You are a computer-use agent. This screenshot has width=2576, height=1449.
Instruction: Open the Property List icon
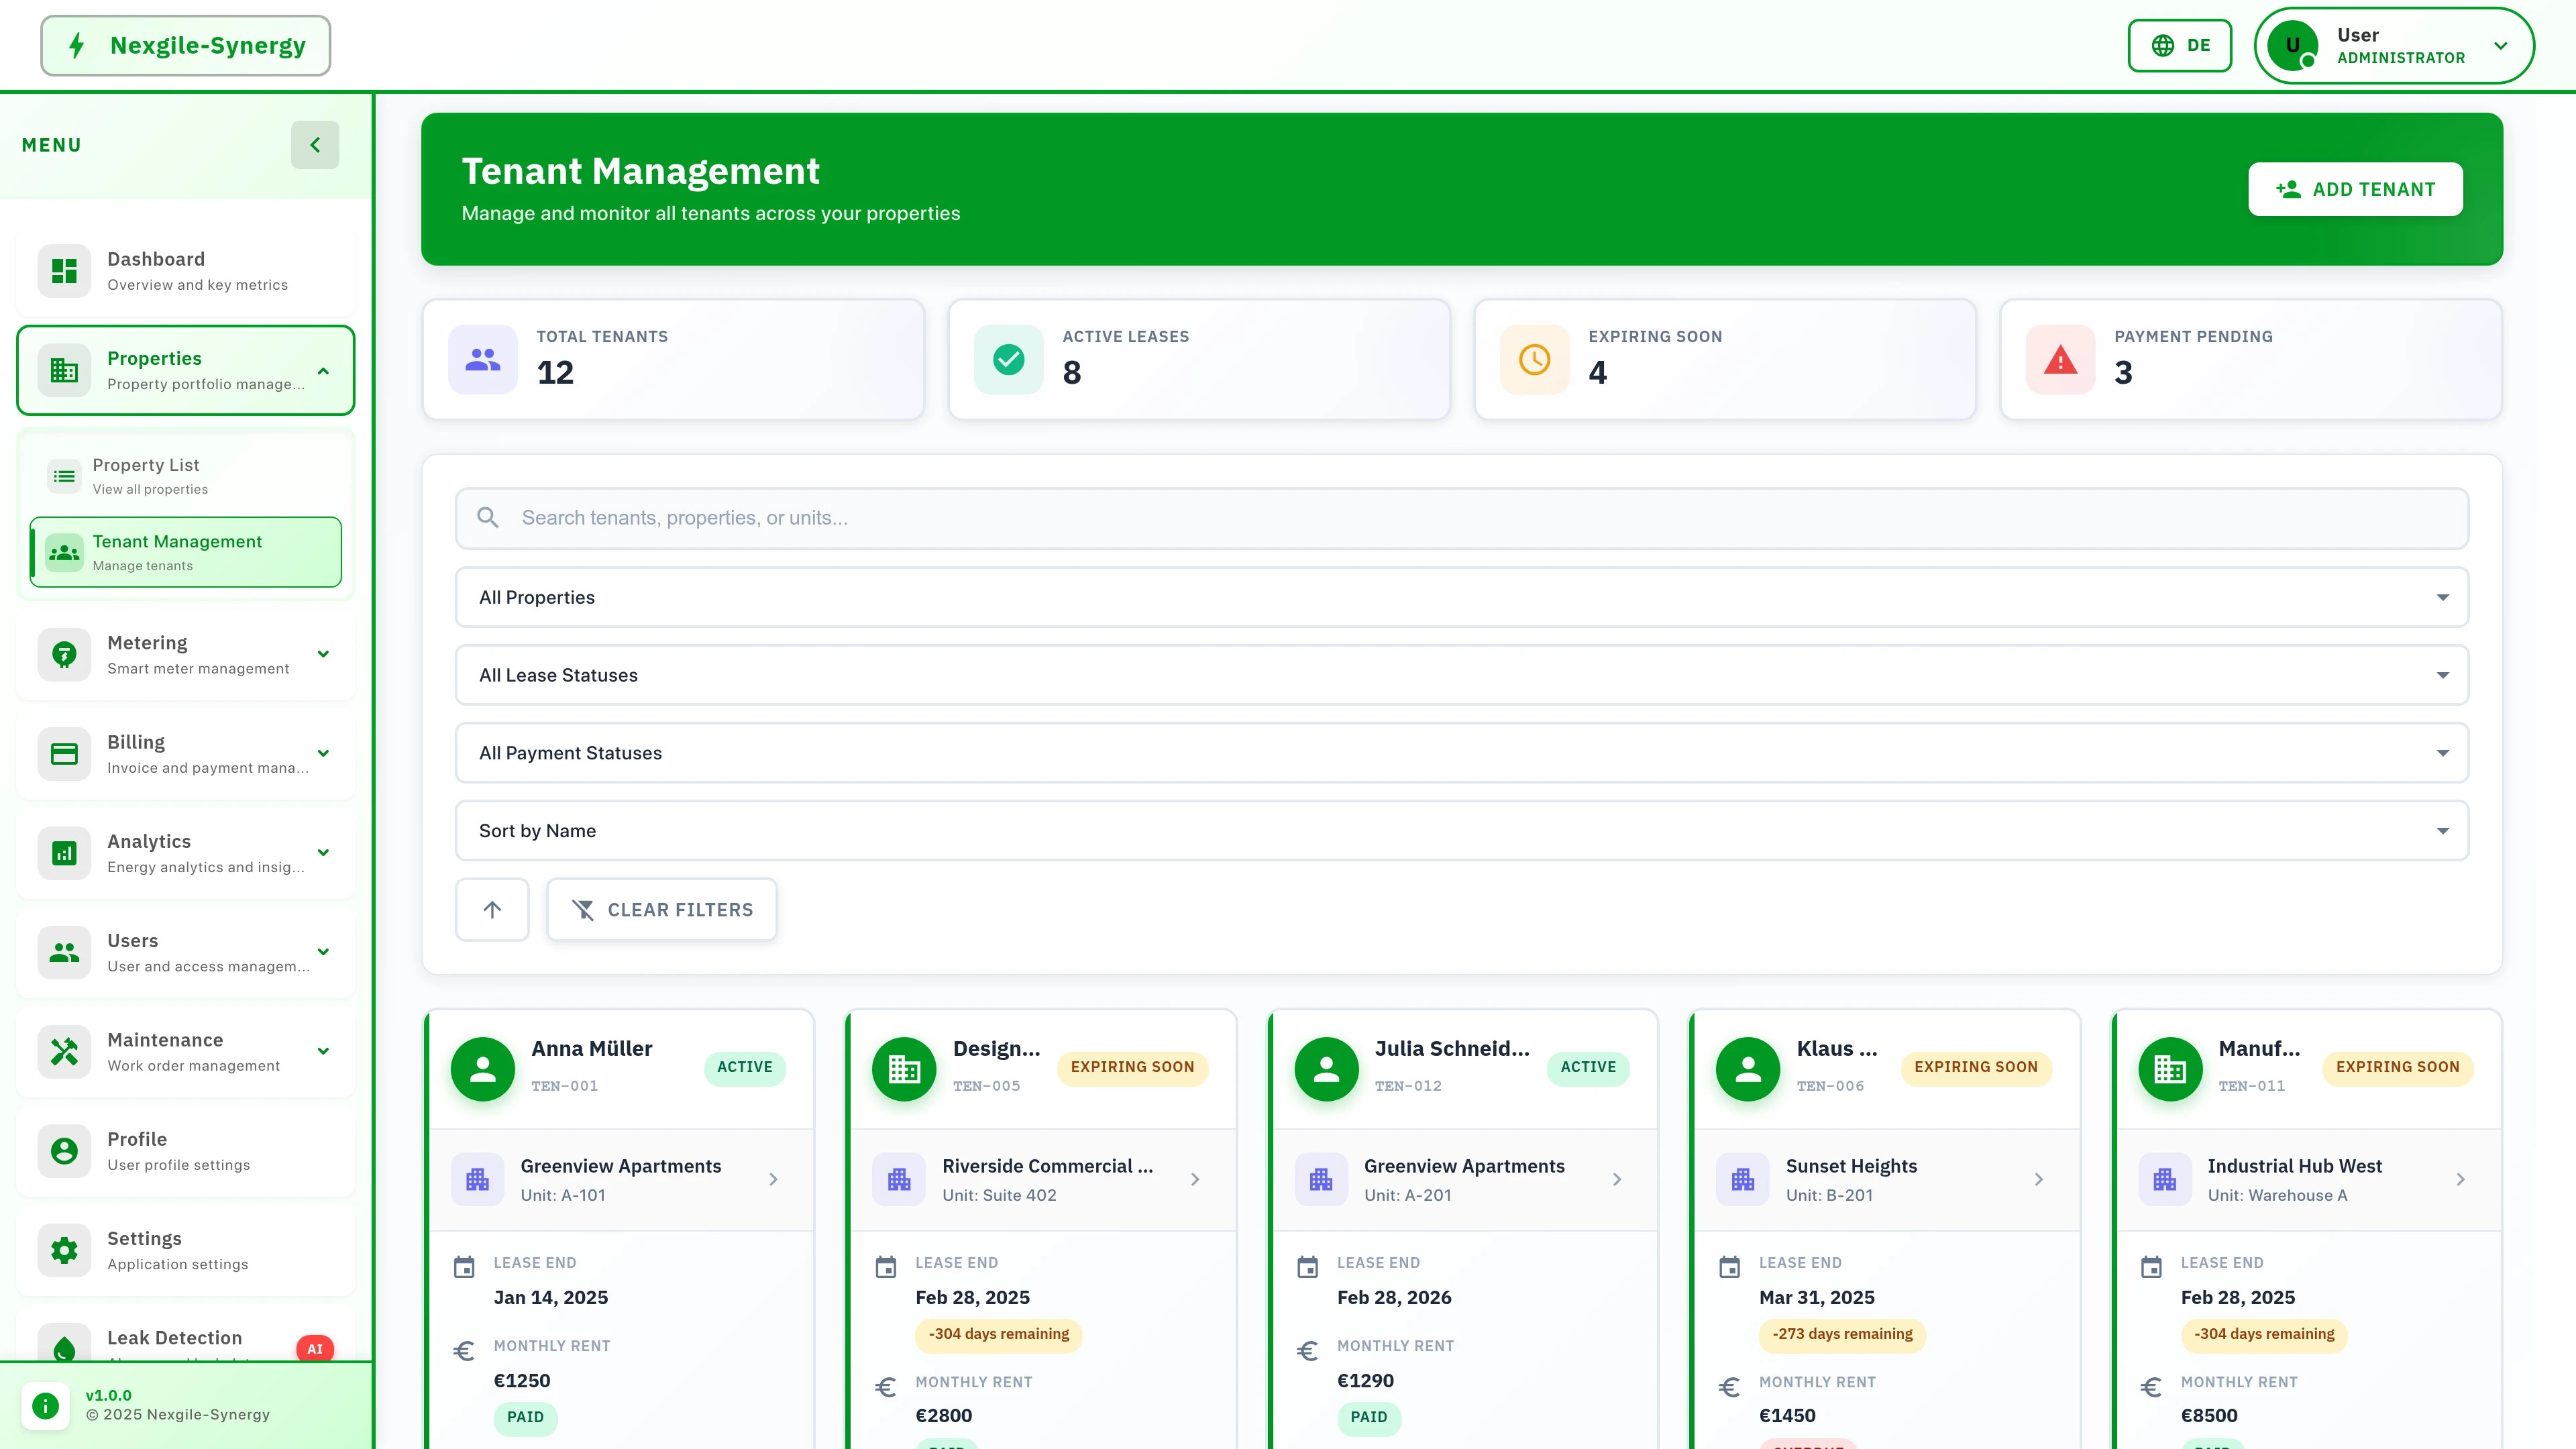click(x=64, y=475)
